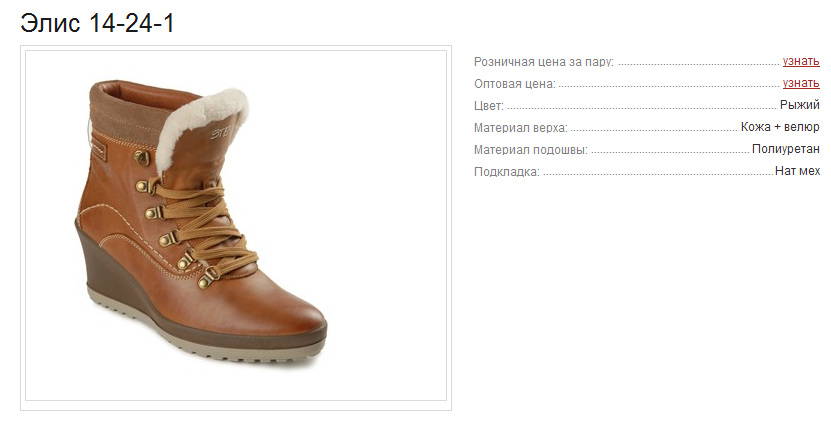Select the color value "Рыжий"
This screenshot has height=423, width=831.
tap(800, 105)
